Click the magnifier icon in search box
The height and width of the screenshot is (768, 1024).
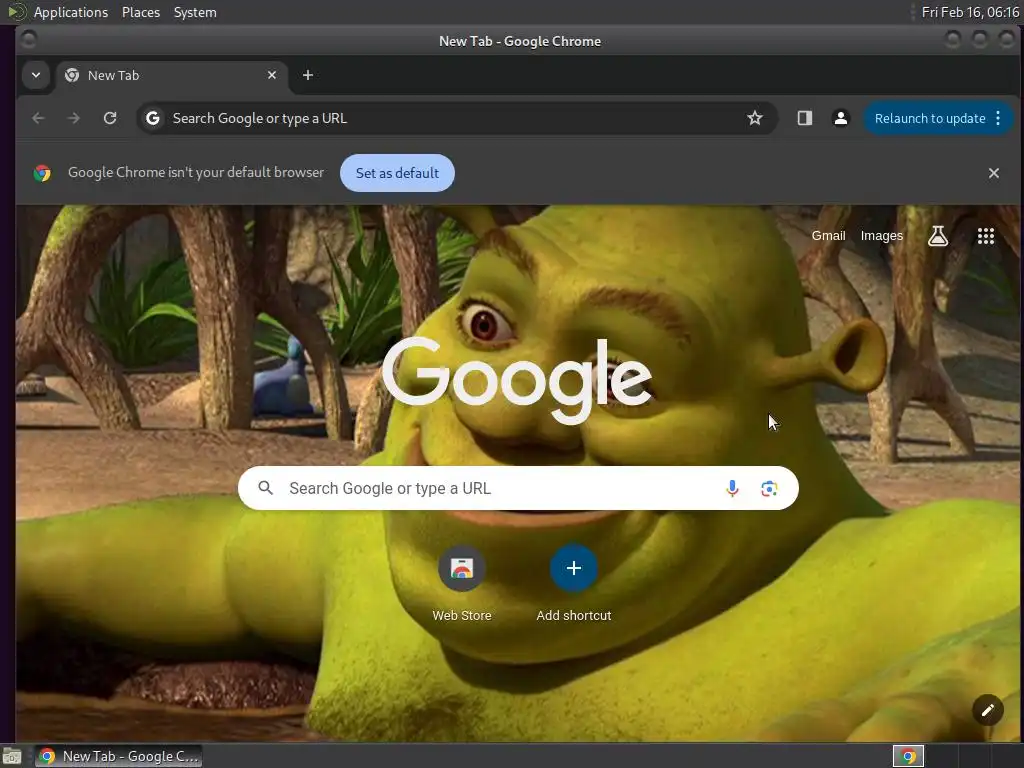click(x=265, y=488)
